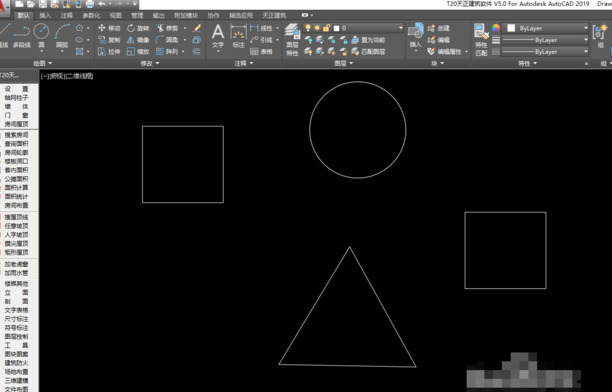This screenshot has height=392, width=612.
Task: Click 搜索房间 in the T20 sidebar
Action: (x=16, y=135)
